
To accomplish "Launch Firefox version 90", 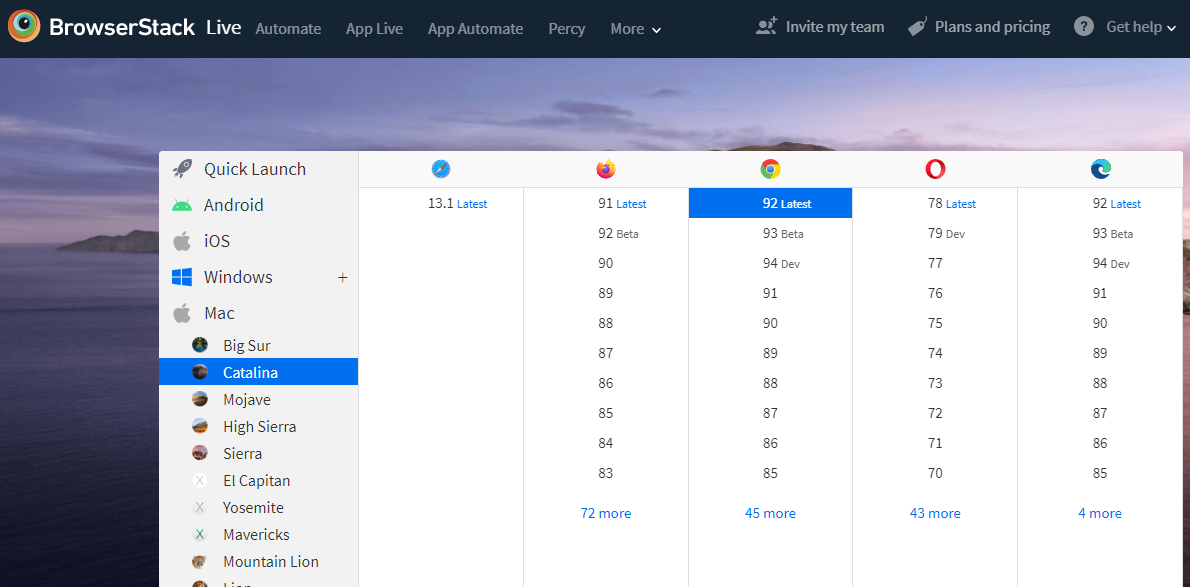I will click(606, 264).
